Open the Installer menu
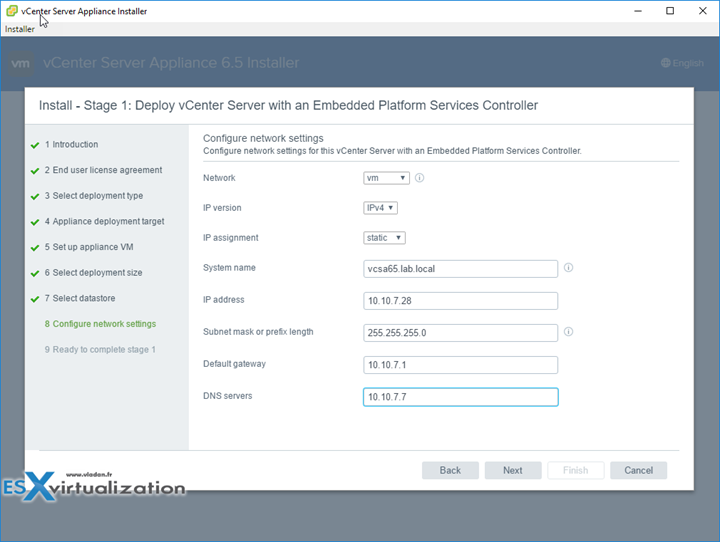Screen dimensions: 720x542 [x=20, y=29]
